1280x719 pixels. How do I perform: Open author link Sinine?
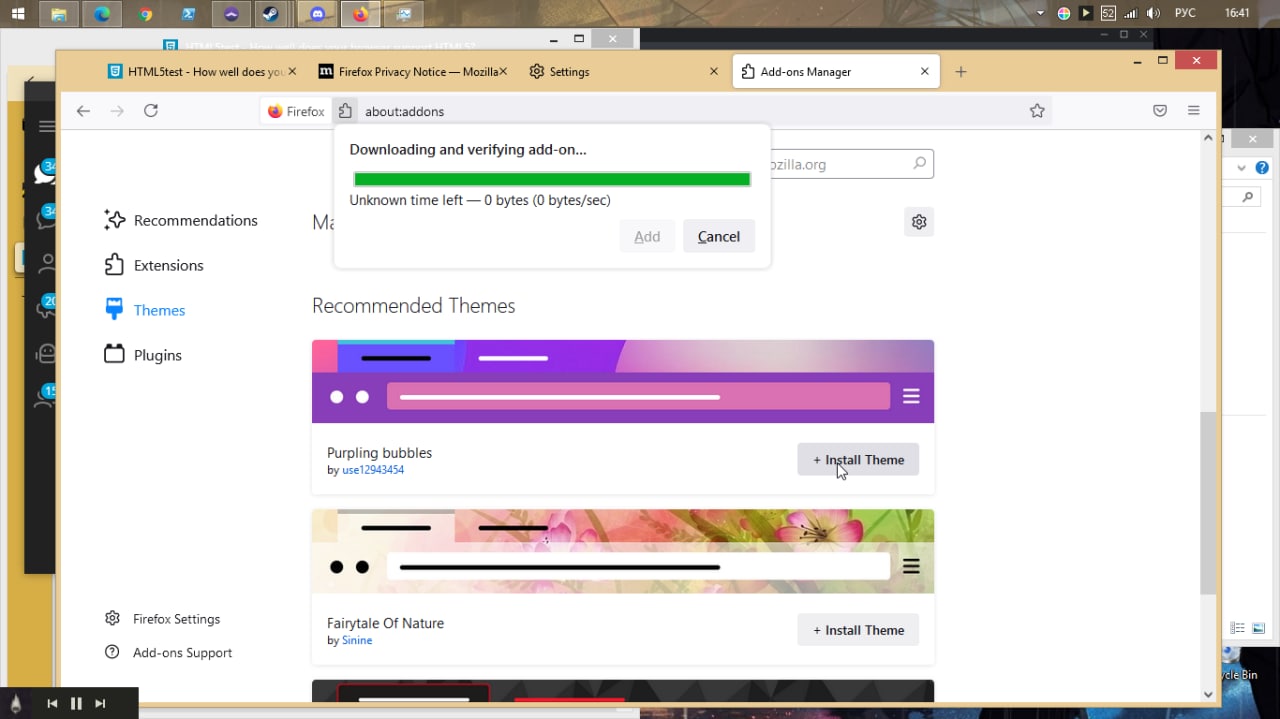coord(357,640)
